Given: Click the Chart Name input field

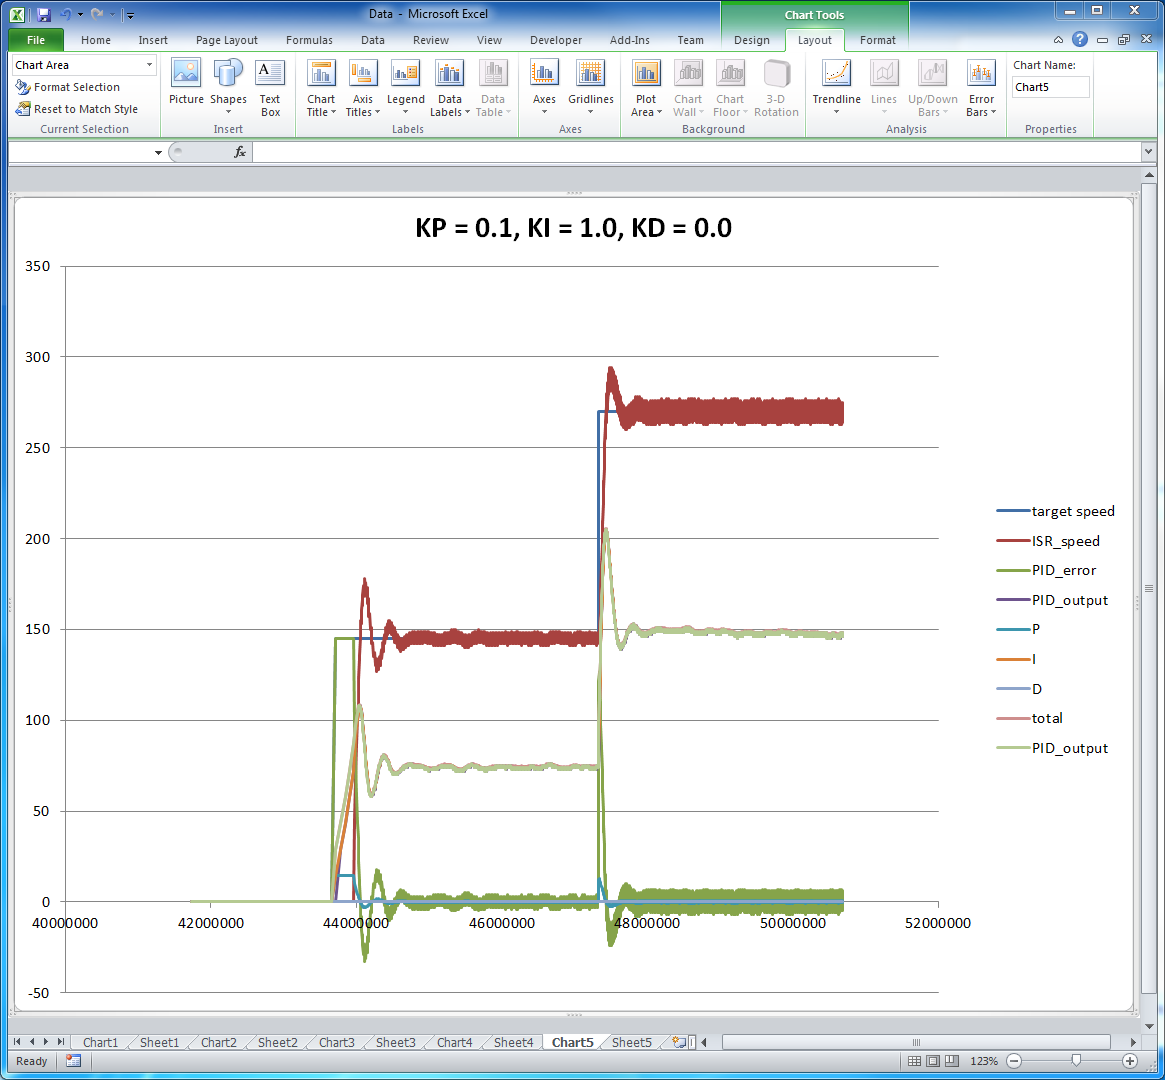Looking at the screenshot, I should pos(1051,87).
